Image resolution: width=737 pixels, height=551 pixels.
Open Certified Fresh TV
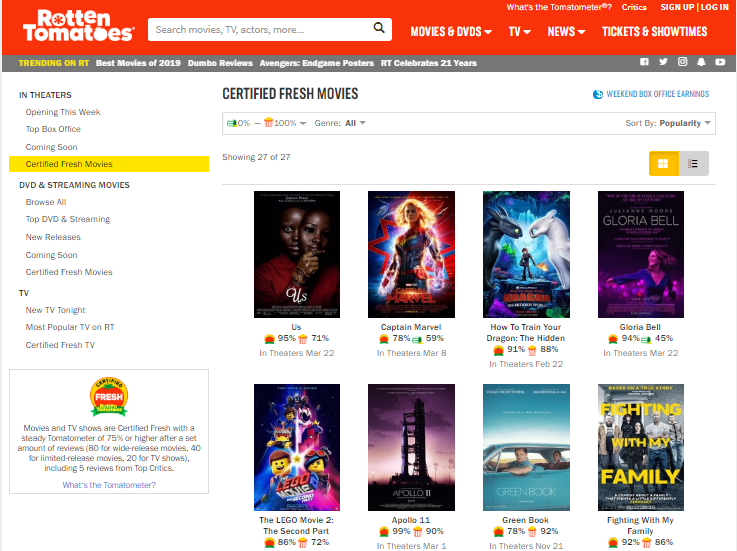coord(60,345)
